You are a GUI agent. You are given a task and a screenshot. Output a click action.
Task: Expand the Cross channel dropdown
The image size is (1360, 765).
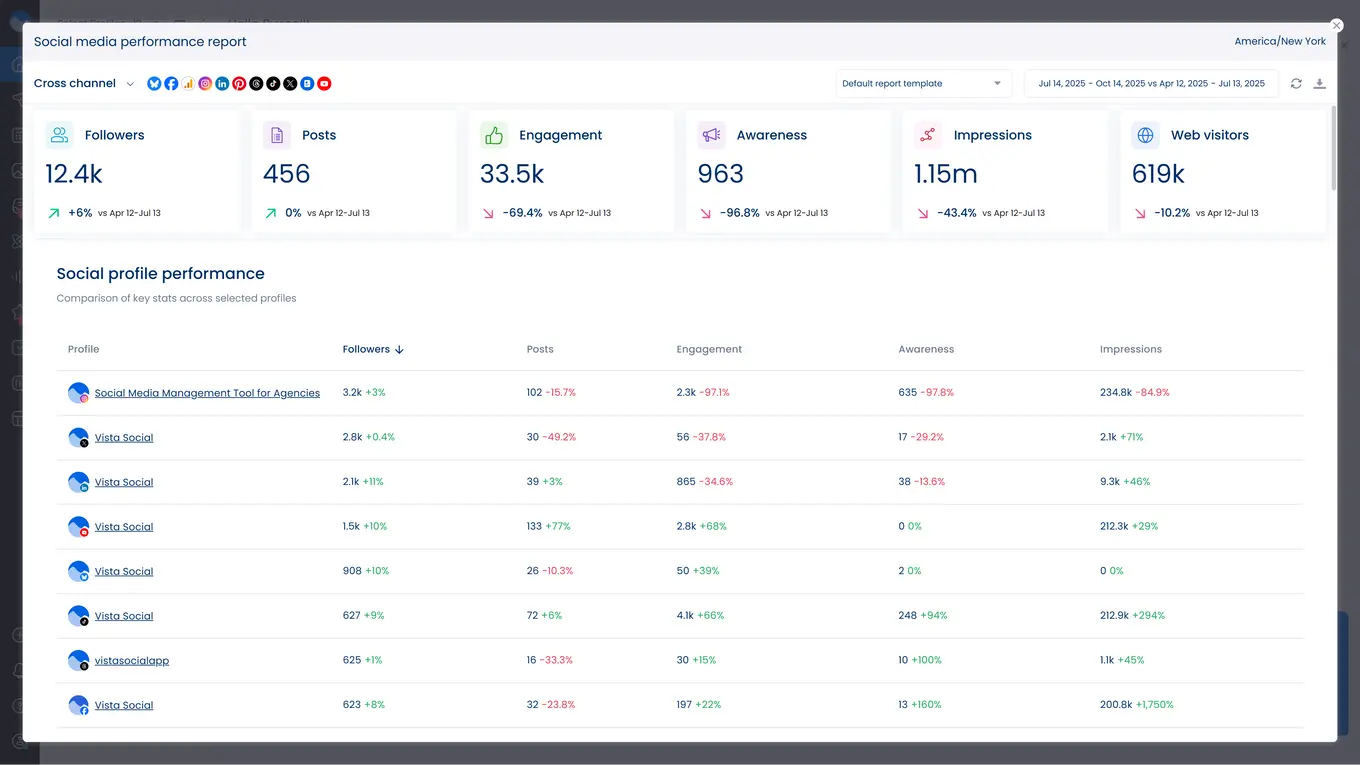[84, 84]
